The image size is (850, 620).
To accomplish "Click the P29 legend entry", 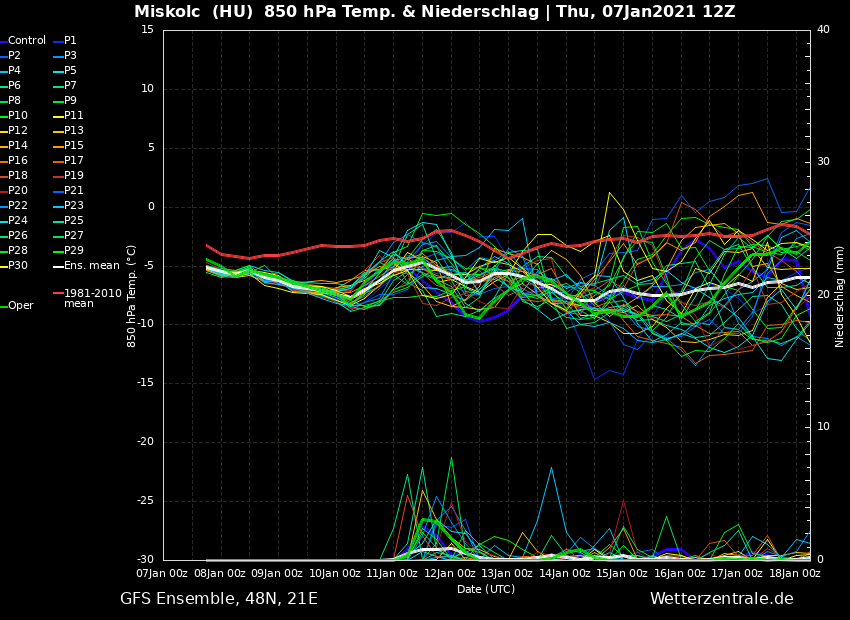I will tap(73, 251).
